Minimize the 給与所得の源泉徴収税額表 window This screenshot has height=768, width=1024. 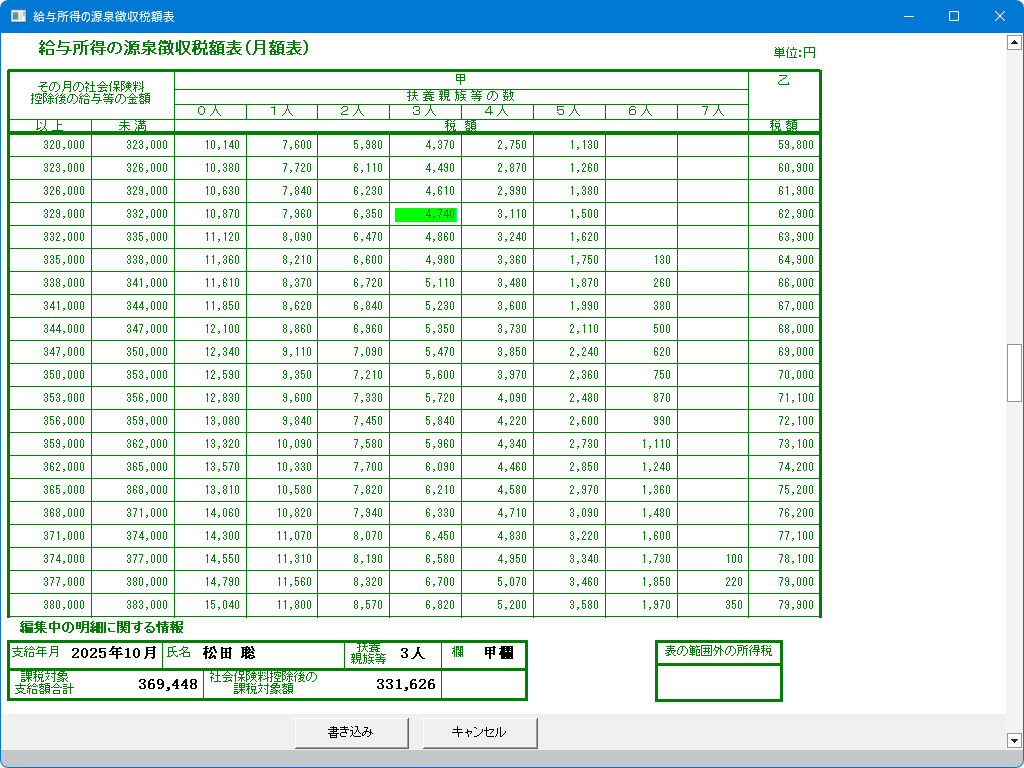[x=908, y=16]
